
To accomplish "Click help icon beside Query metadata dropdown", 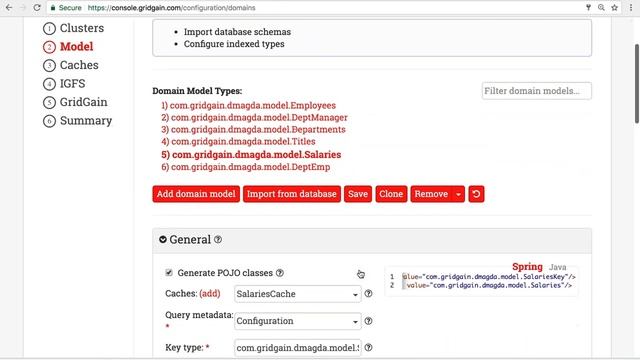I will point(368,321).
